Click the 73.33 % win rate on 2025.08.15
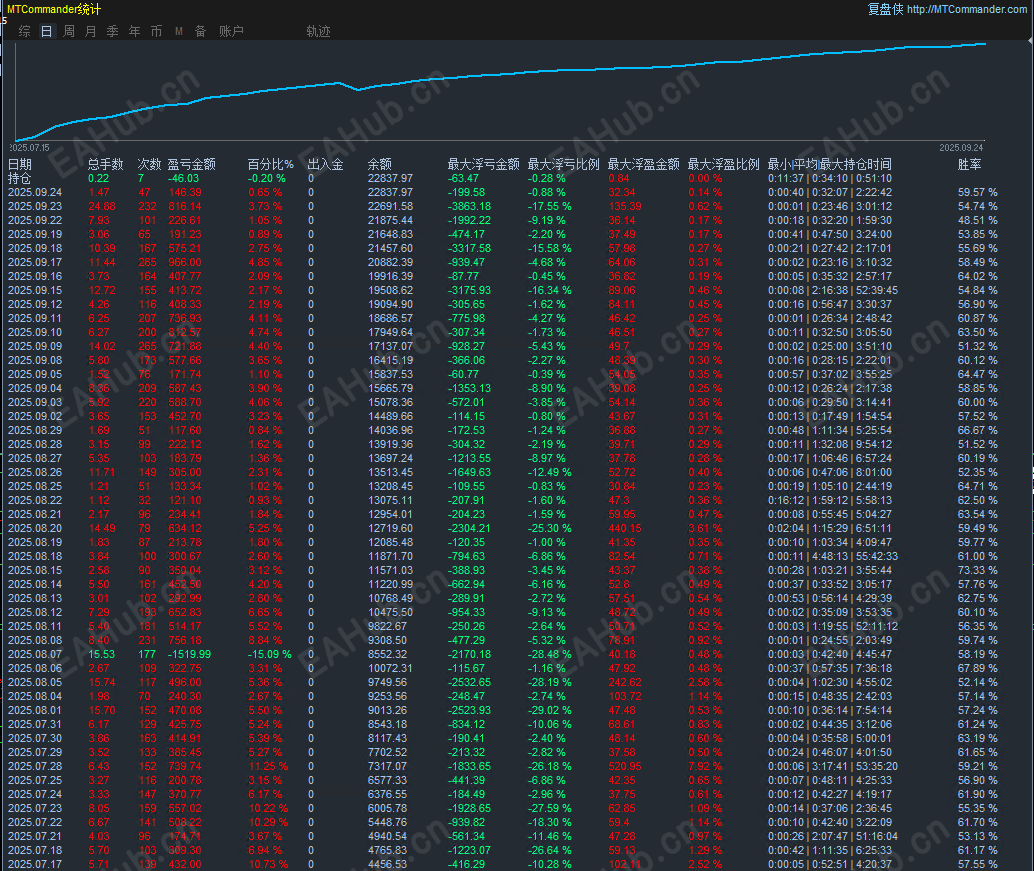 click(978, 570)
